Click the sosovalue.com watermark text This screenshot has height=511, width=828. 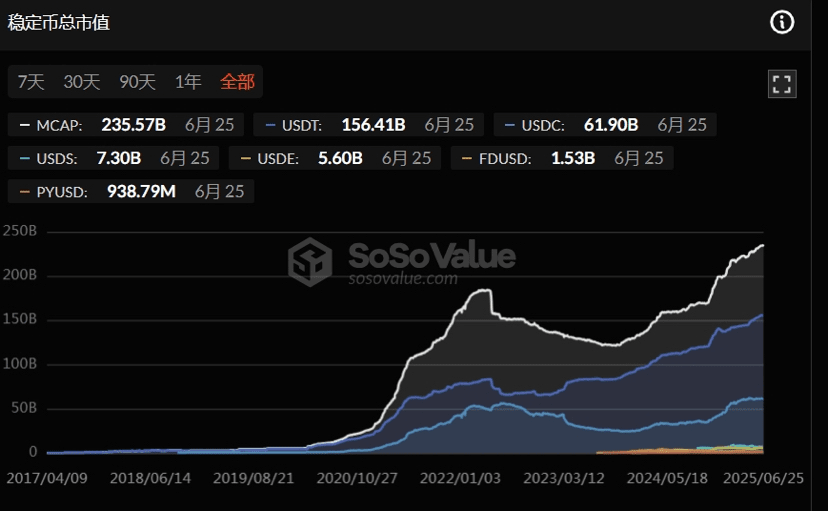coord(403,278)
